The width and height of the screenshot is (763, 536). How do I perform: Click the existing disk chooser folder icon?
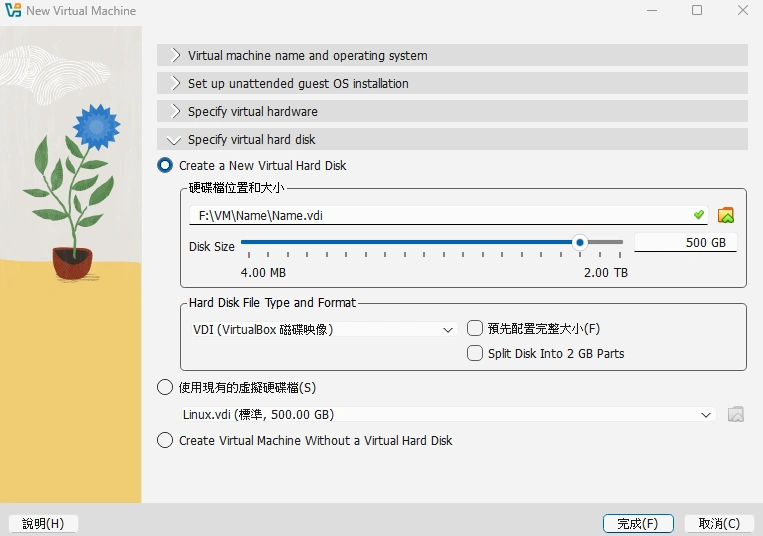[736, 414]
